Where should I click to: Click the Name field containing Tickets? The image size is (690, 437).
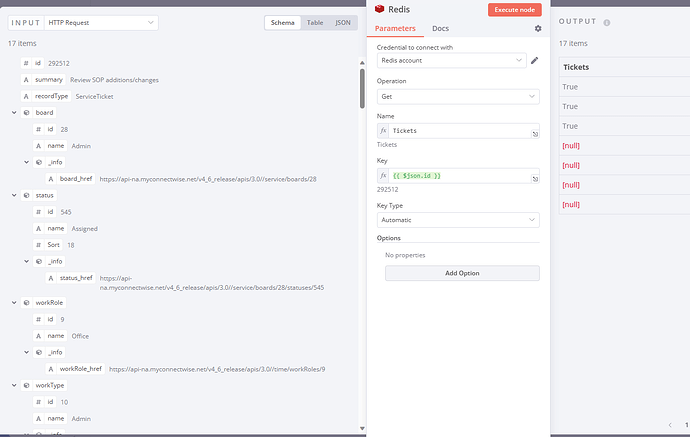coord(459,131)
